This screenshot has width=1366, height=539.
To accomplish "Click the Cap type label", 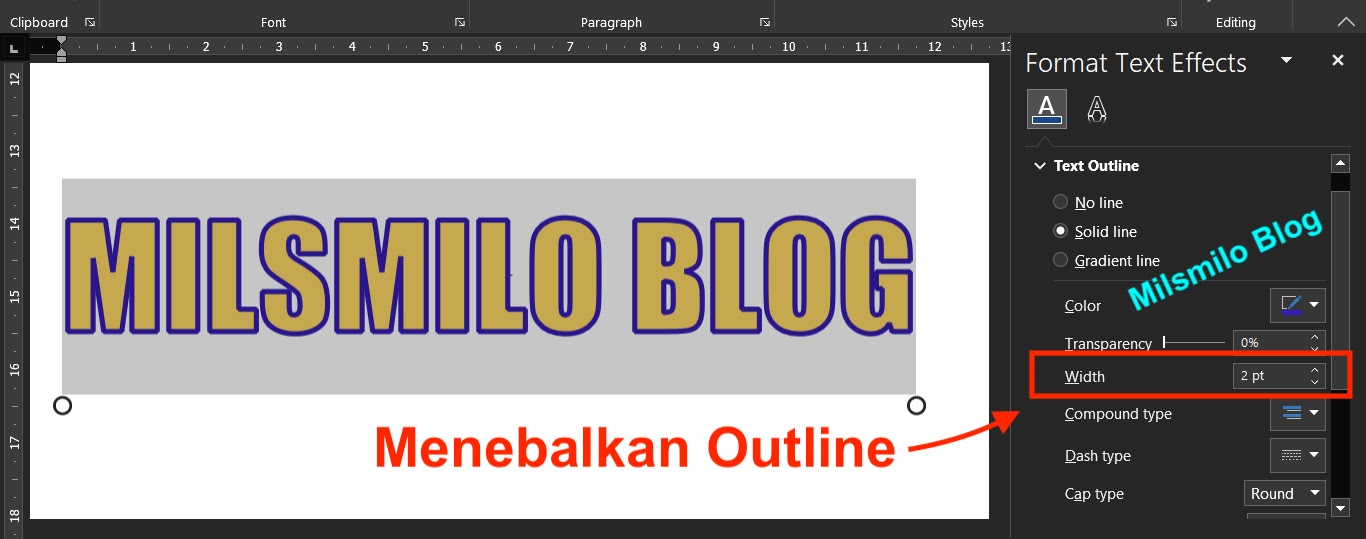I will tap(1094, 494).
